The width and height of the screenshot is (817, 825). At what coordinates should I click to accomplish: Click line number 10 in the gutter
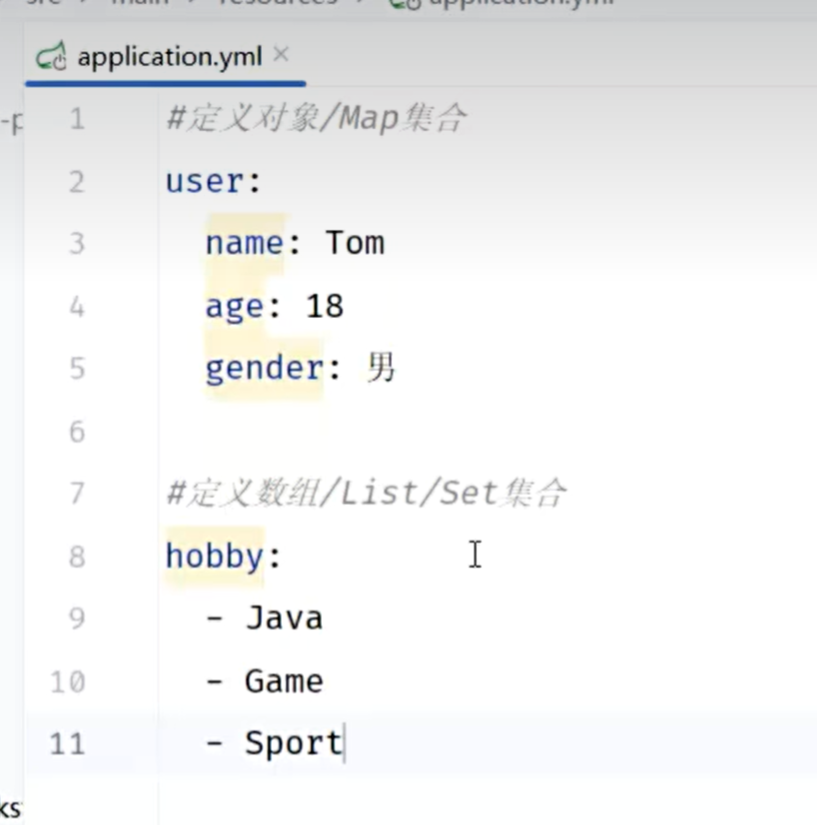68,682
